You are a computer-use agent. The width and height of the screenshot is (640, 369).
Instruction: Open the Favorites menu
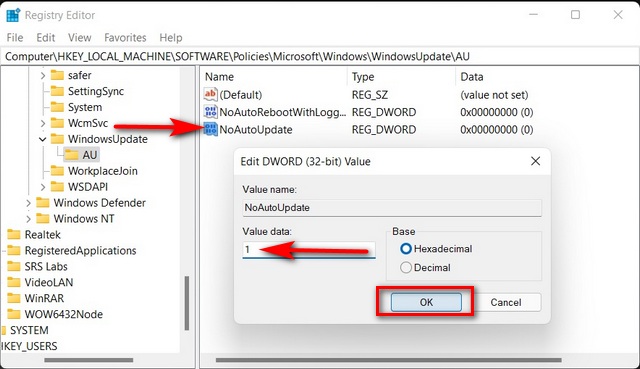point(125,38)
